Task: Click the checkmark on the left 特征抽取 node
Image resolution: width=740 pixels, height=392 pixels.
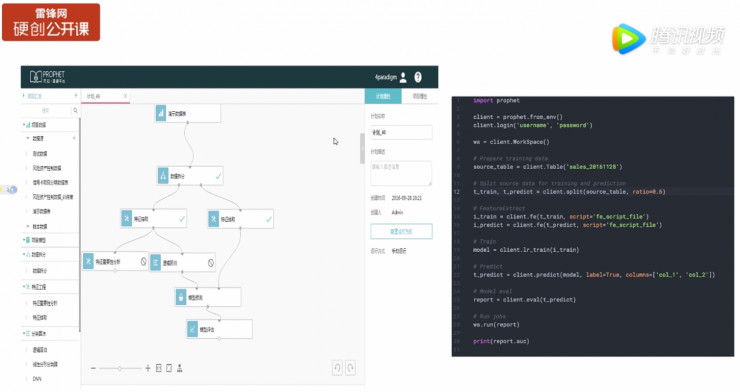Action: pos(182,219)
